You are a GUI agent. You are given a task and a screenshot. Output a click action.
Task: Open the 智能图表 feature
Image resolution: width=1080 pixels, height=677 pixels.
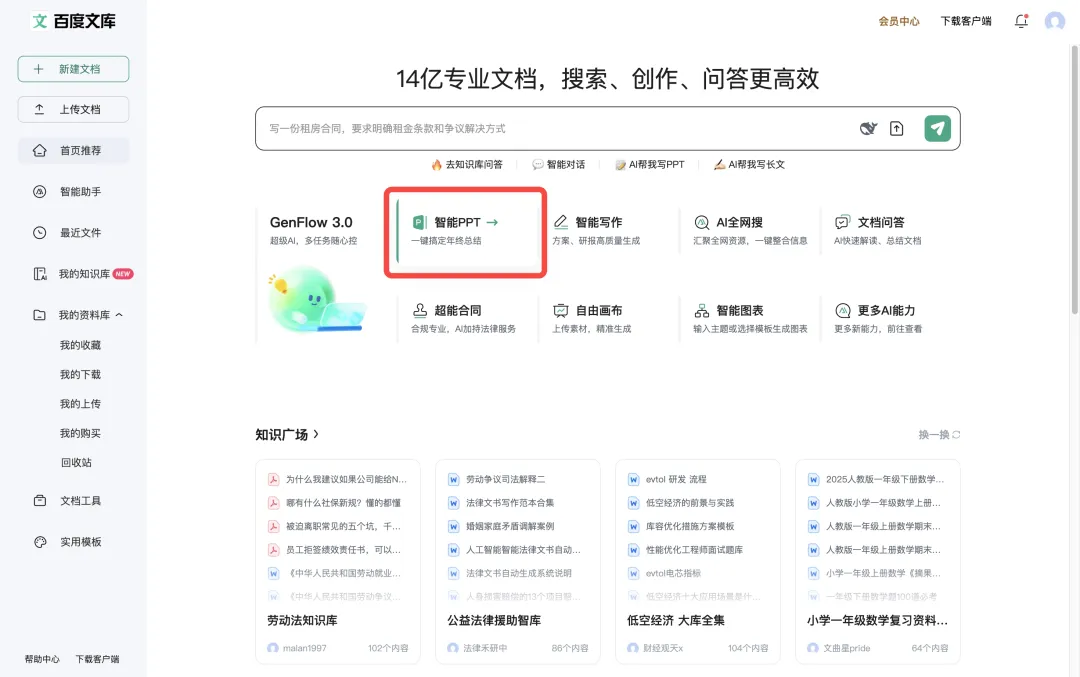750,319
